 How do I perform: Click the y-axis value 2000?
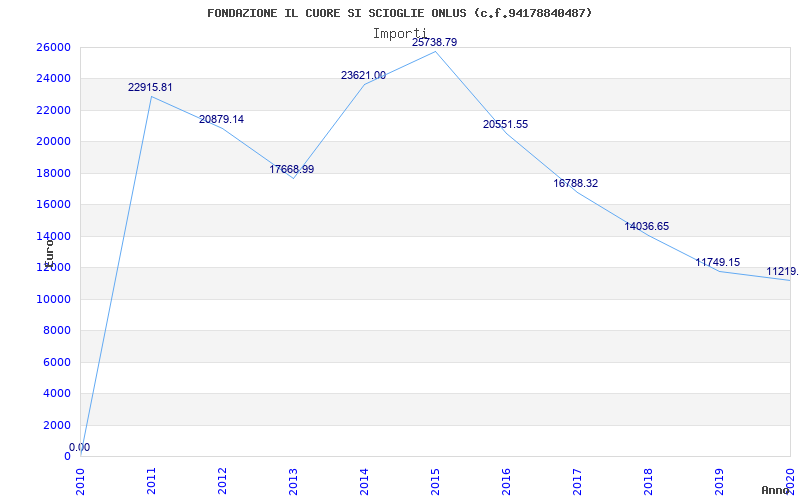coord(56,425)
